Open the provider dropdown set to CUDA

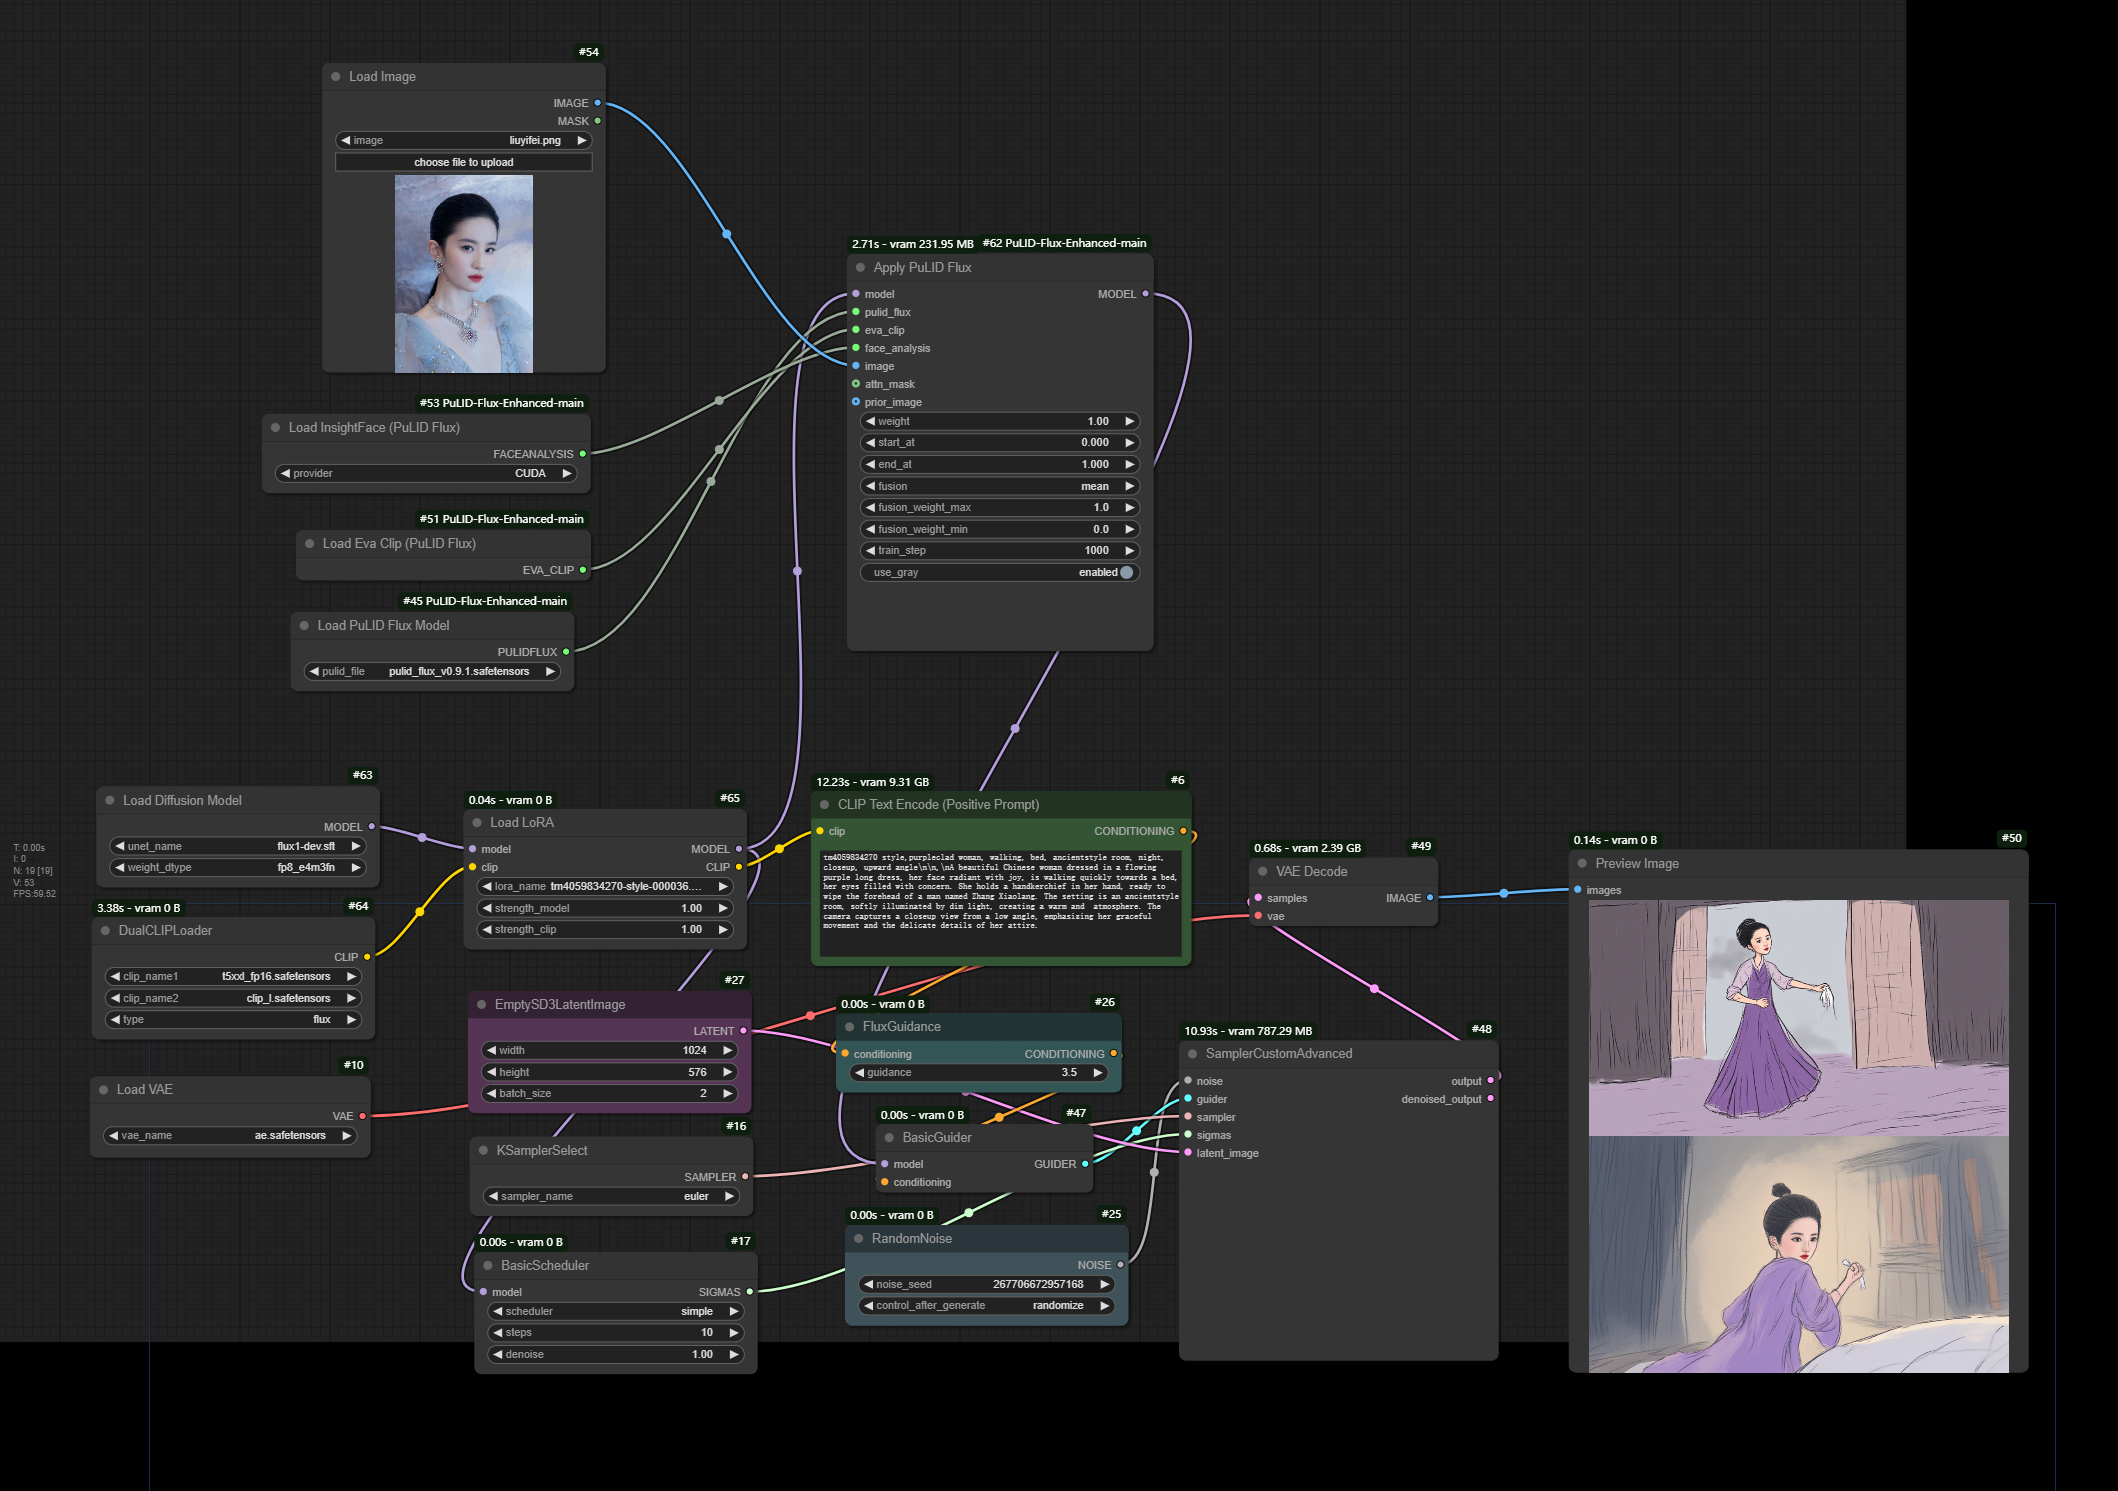coord(427,473)
